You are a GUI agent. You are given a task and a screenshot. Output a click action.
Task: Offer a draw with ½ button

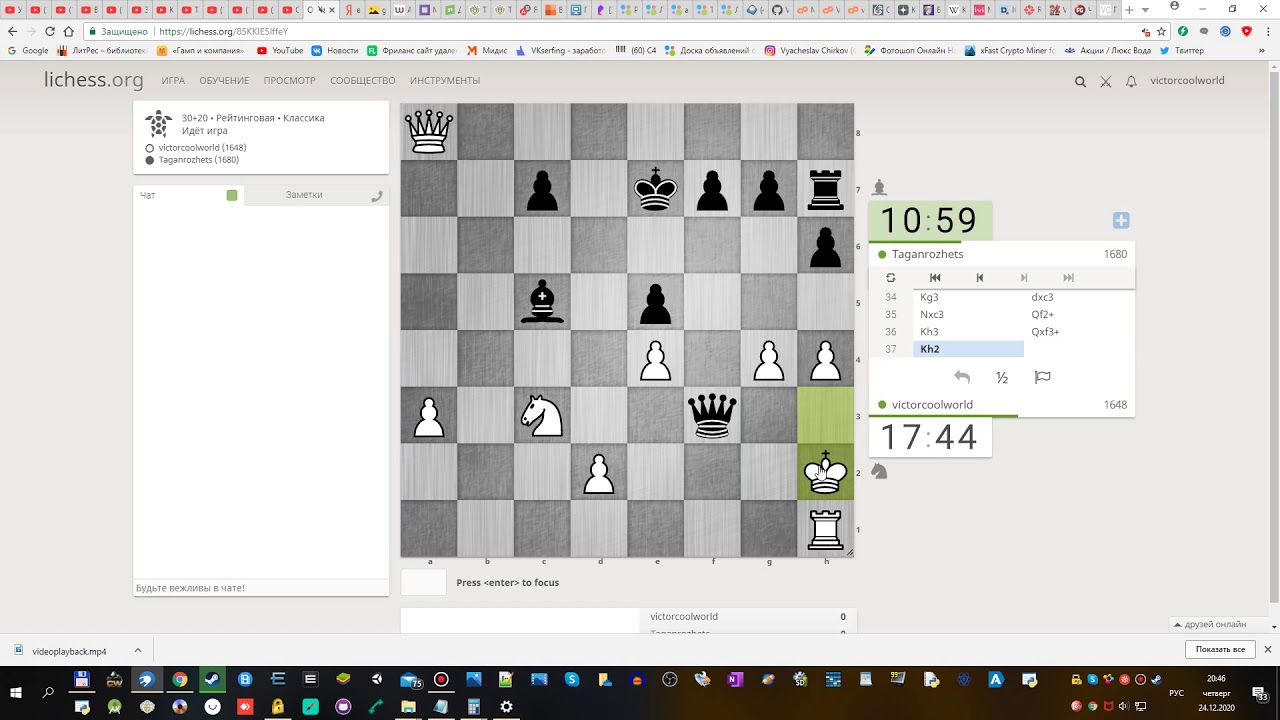pos(1002,377)
